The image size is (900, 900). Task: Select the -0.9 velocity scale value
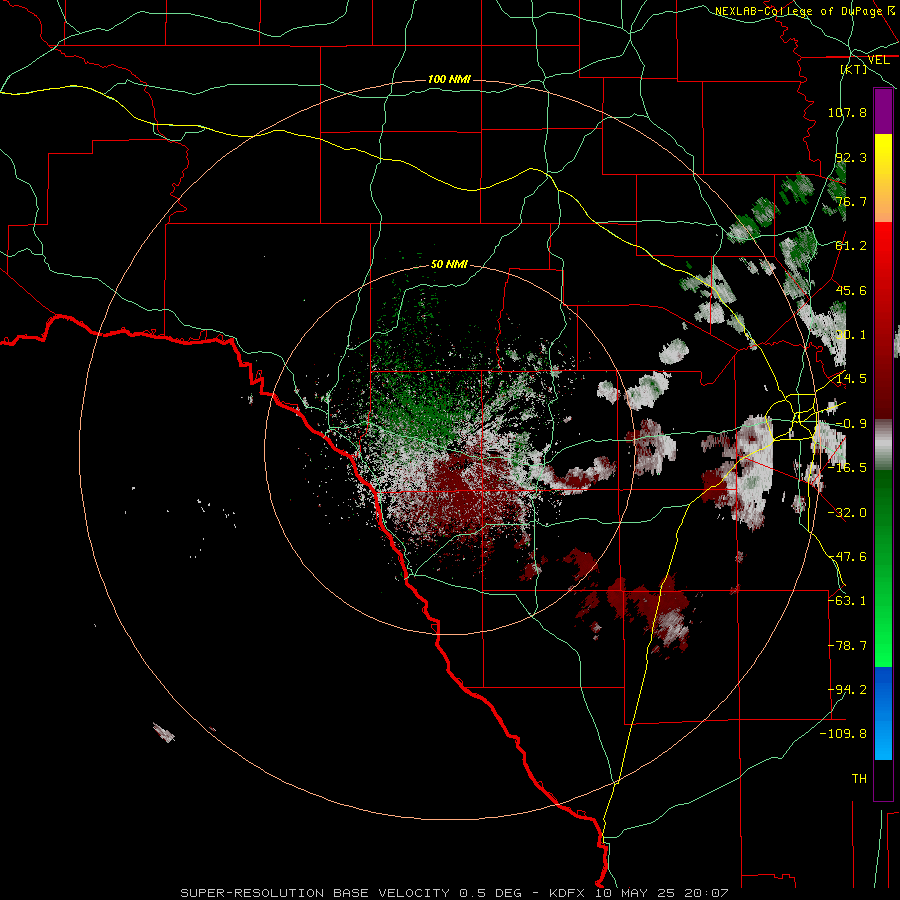point(851,424)
